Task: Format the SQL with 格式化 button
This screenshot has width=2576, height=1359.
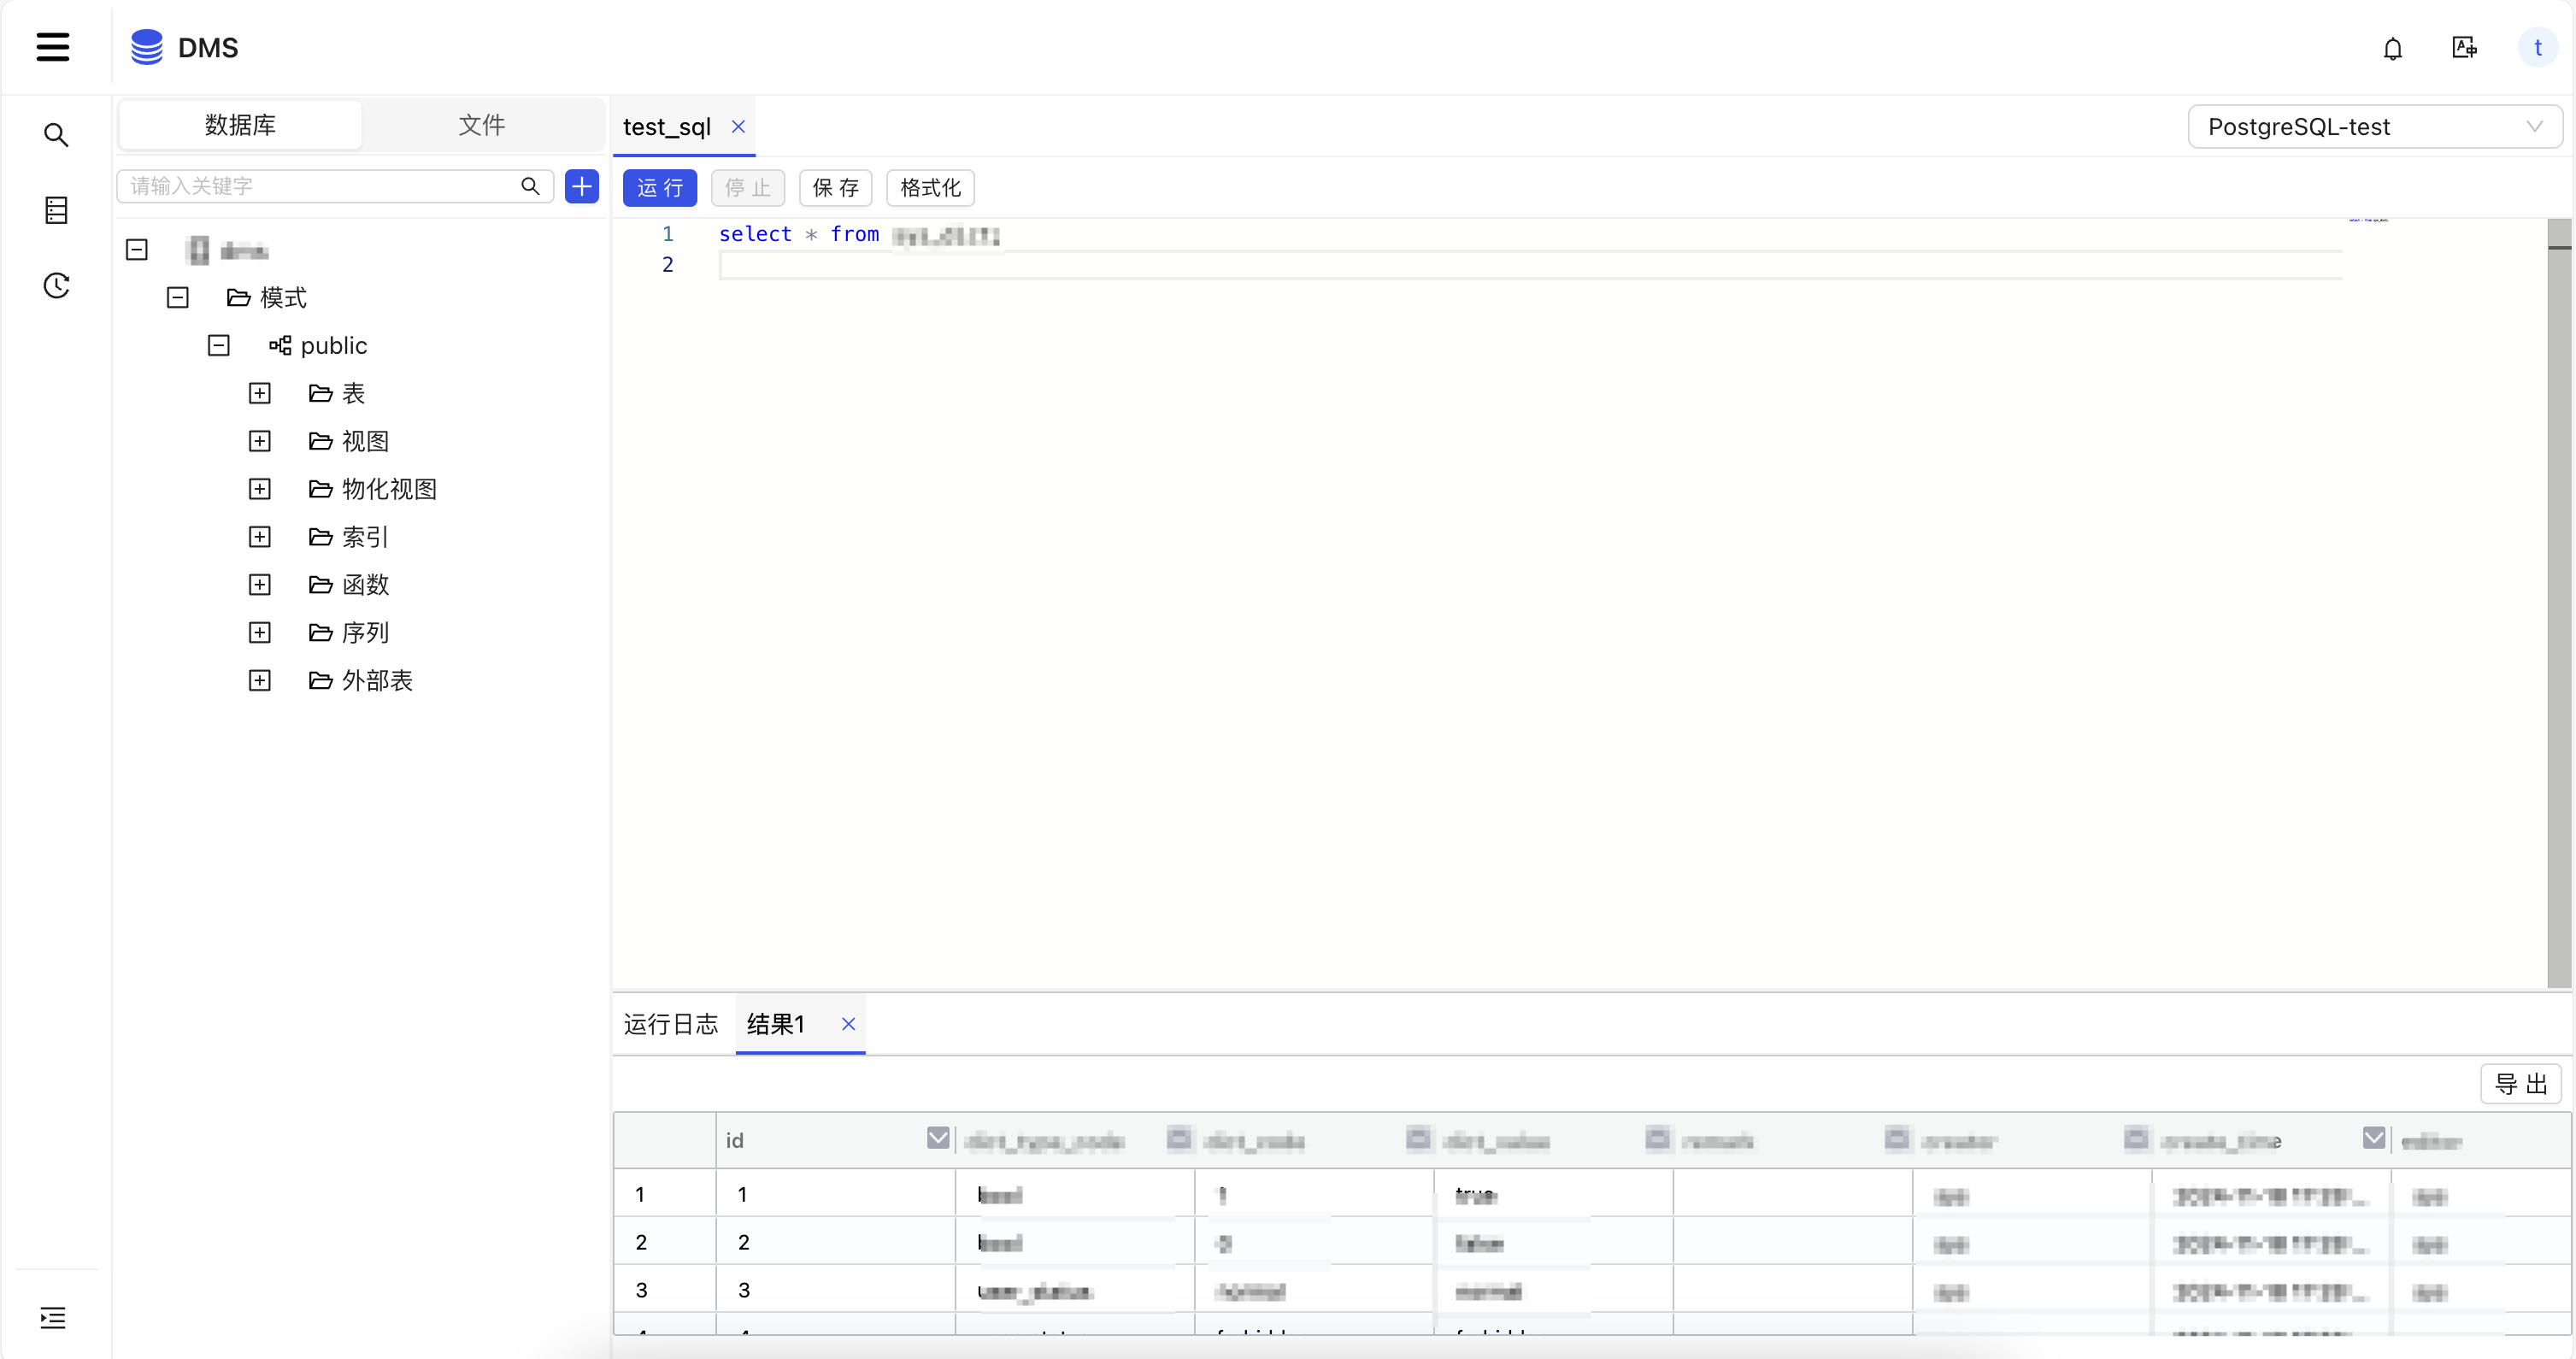Action: click(x=930, y=188)
